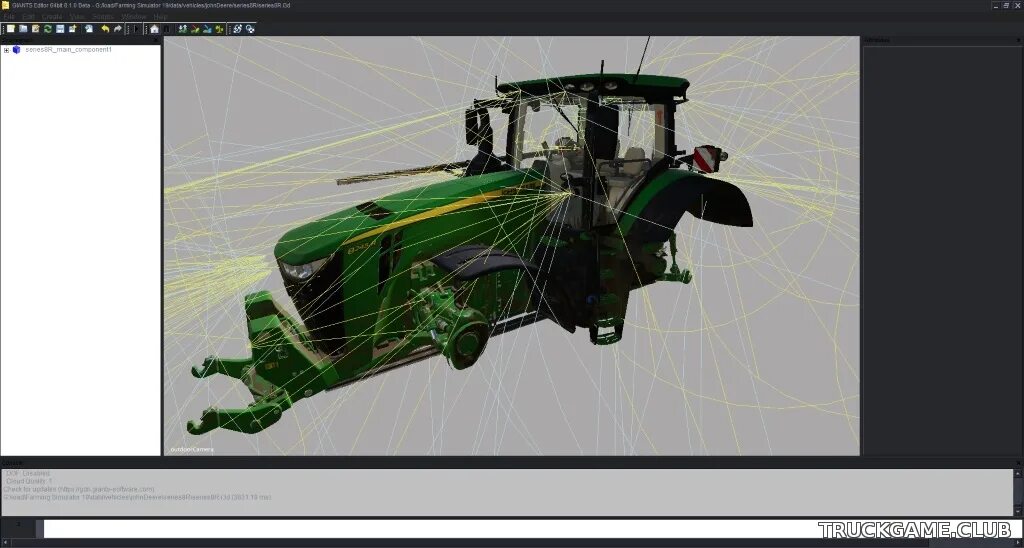Click the Save floppy disk icon

60,29
